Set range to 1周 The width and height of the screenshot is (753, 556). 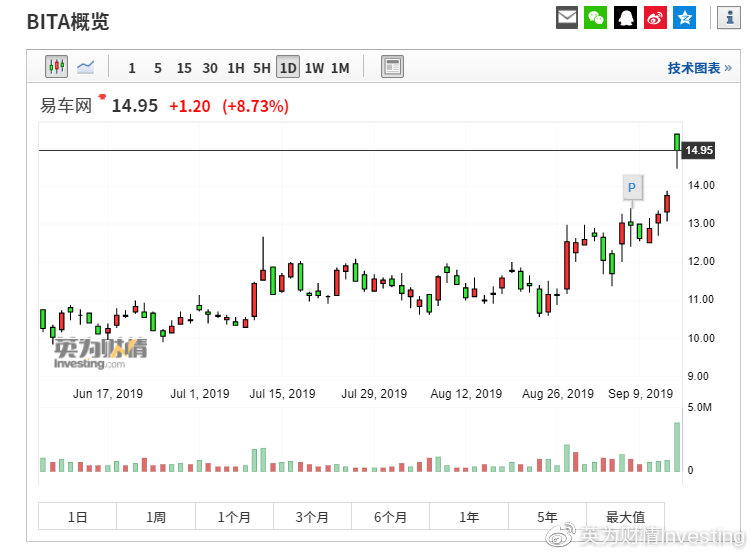point(156,517)
